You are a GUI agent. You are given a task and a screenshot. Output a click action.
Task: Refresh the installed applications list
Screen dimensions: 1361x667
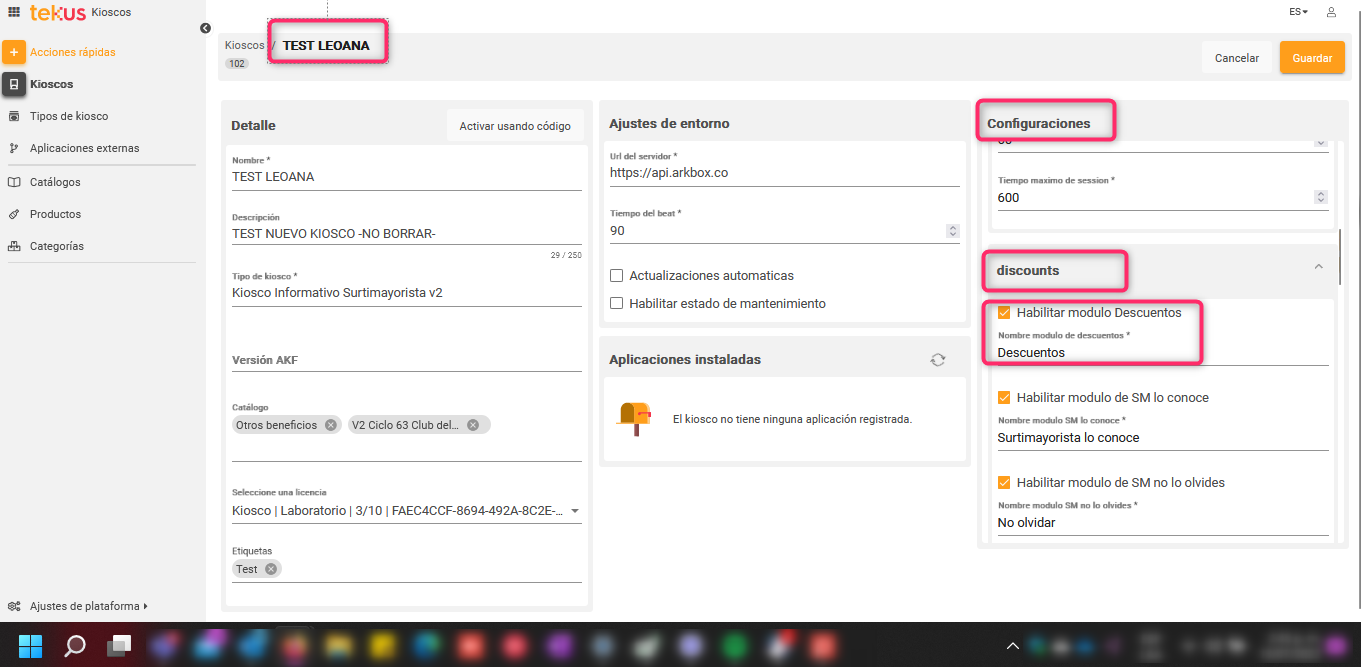tap(937, 360)
